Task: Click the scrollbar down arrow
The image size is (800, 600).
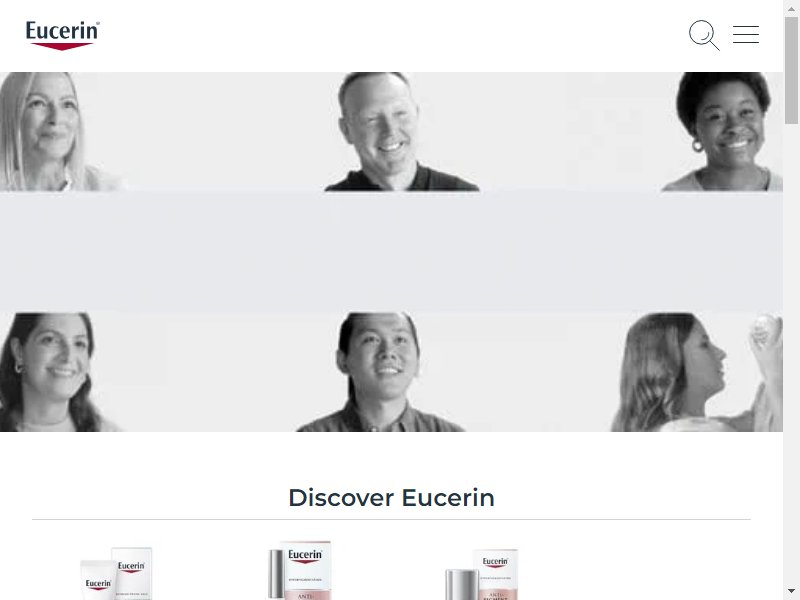Action: (791, 592)
